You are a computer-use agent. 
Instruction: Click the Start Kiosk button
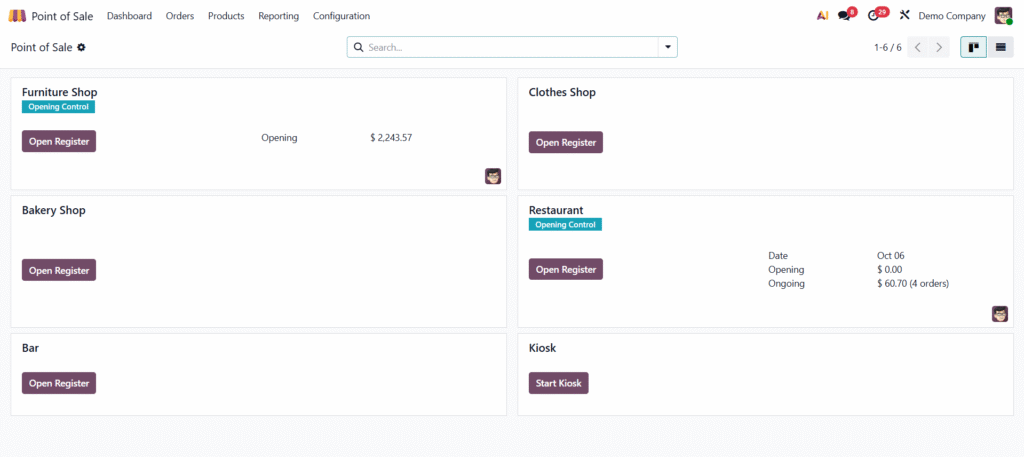[558, 383]
